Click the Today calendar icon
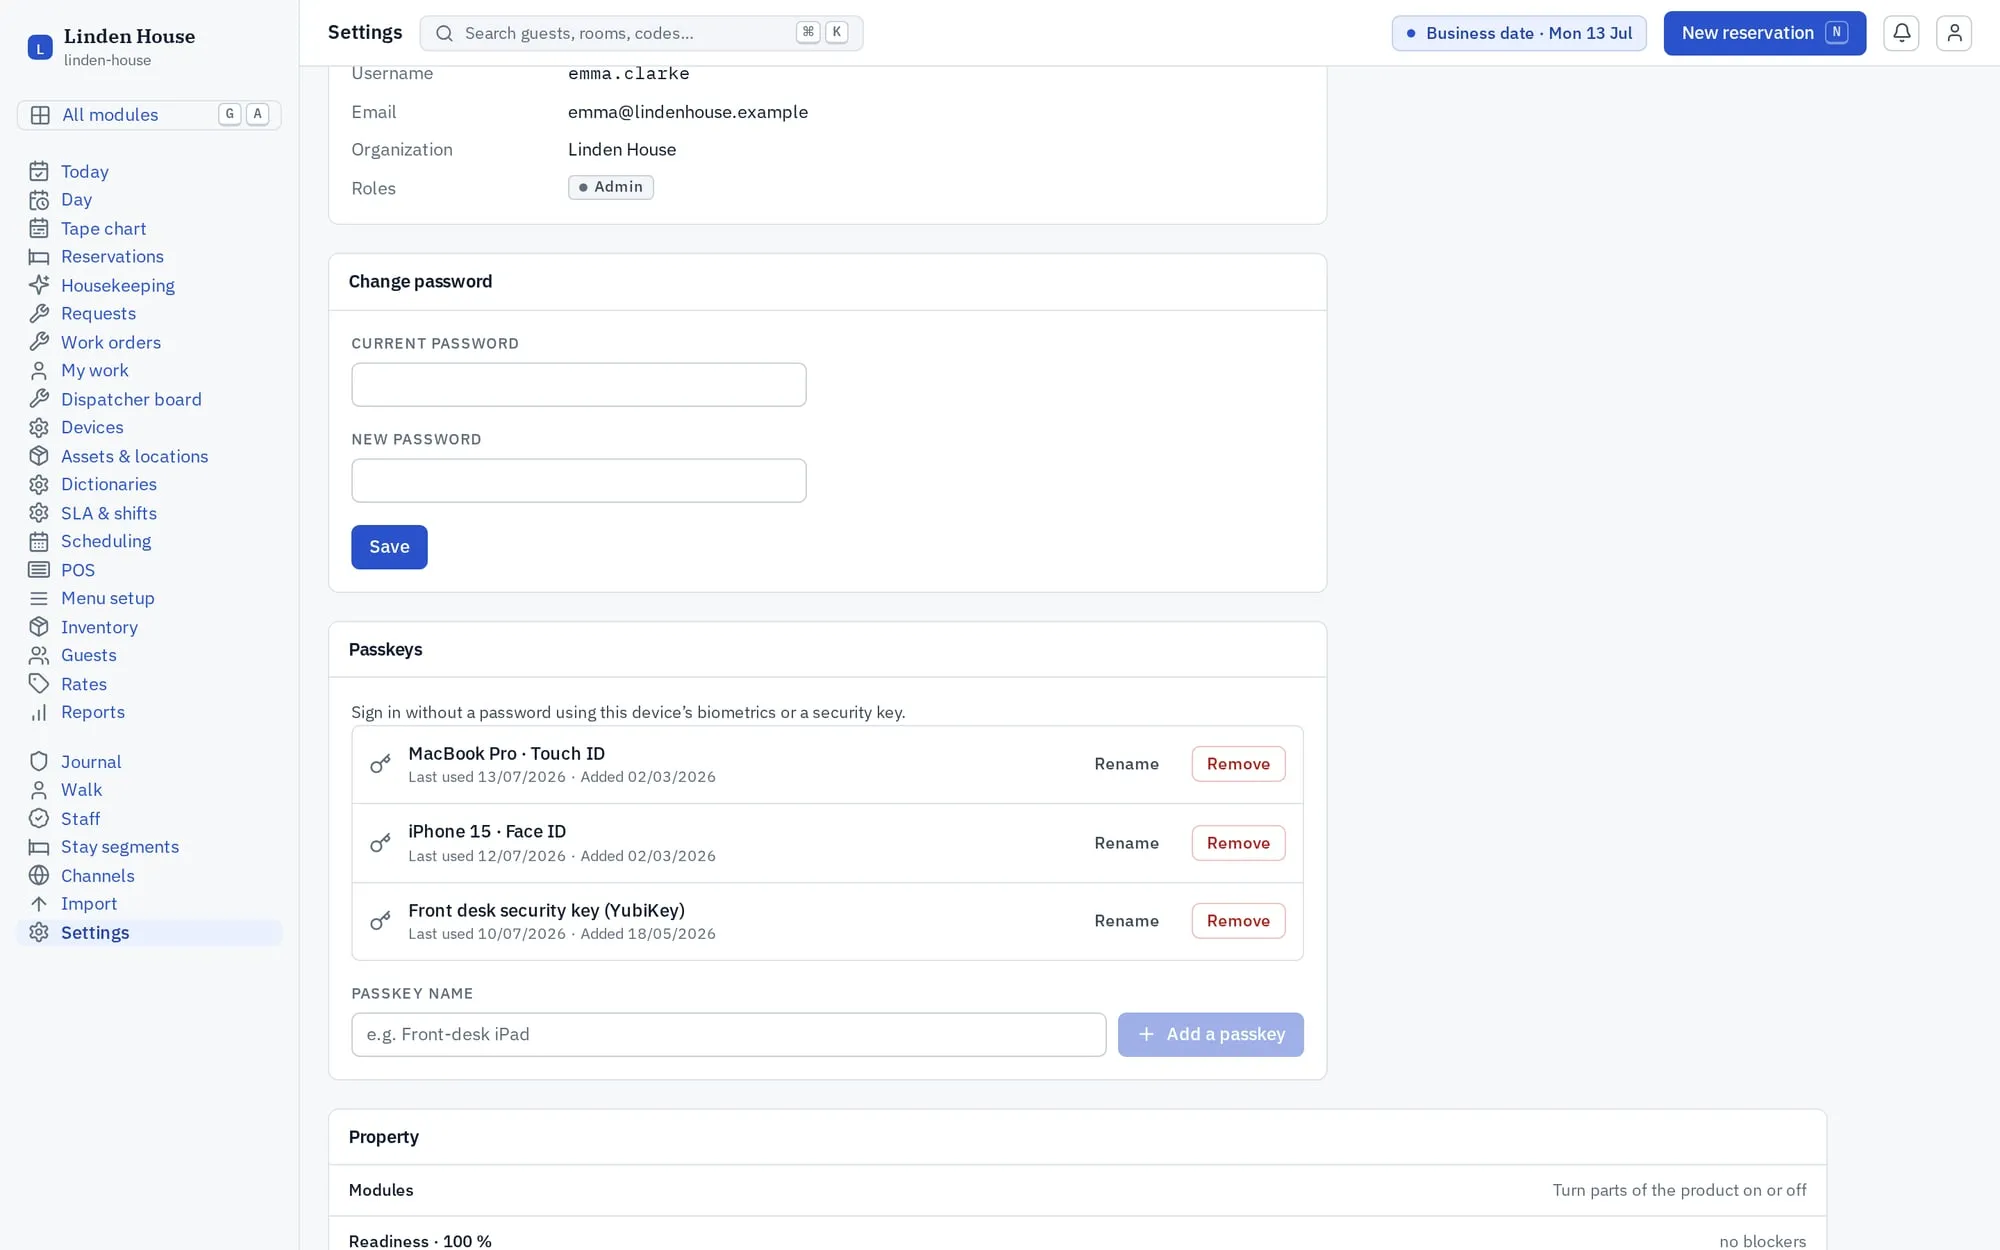 39,172
